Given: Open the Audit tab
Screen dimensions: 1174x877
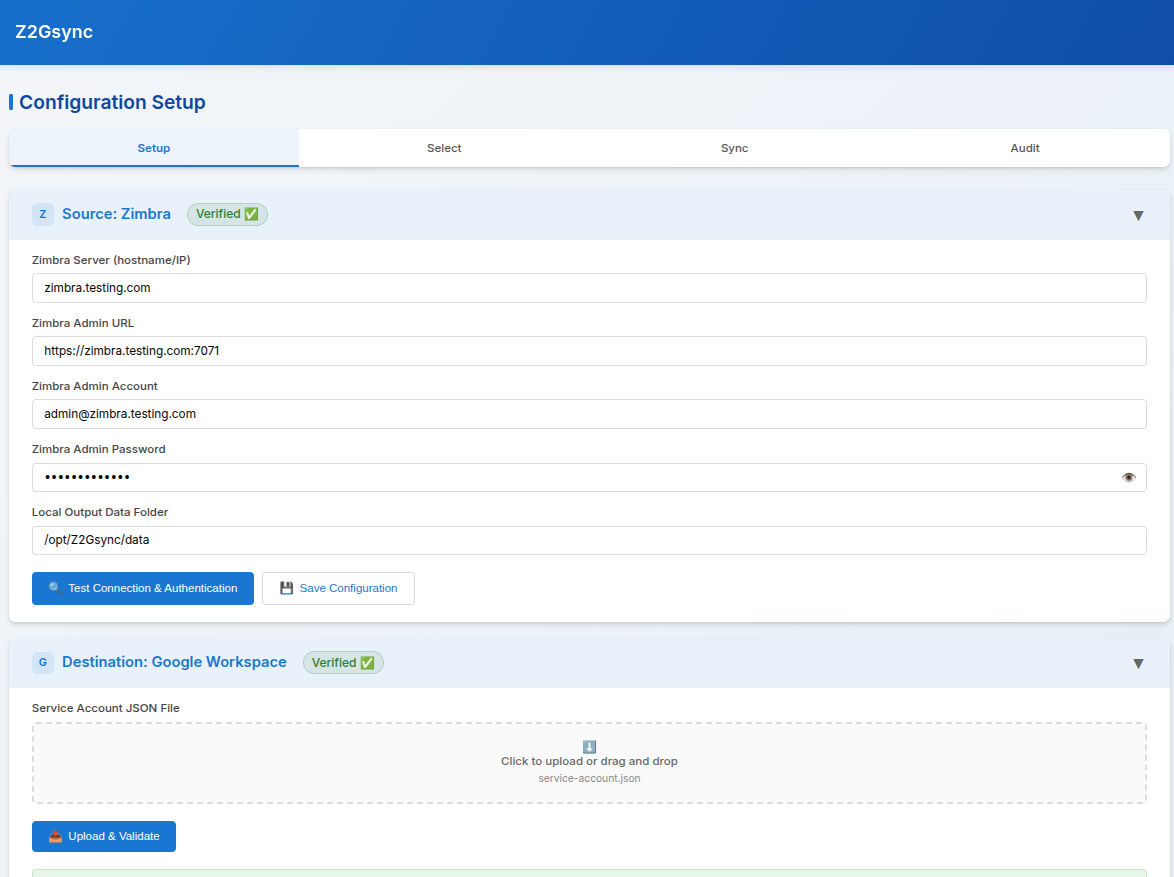Looking at the screenshot, I should pyautogui.click(x=1024, y=147).
